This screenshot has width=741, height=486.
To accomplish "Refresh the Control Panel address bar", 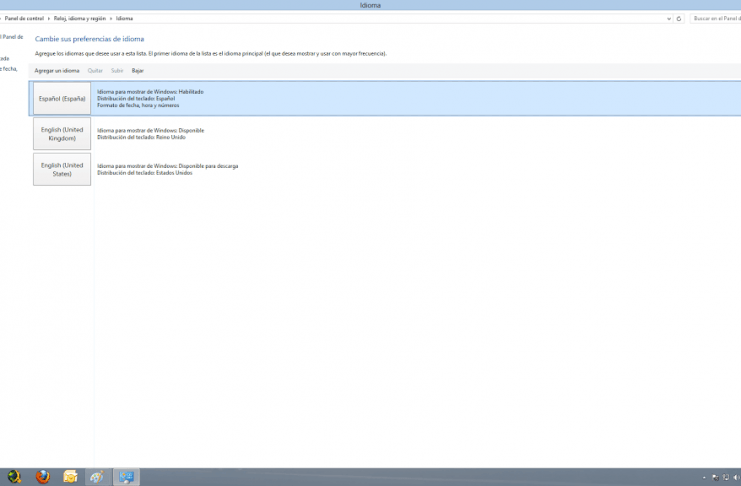I will tap(679, 18).
